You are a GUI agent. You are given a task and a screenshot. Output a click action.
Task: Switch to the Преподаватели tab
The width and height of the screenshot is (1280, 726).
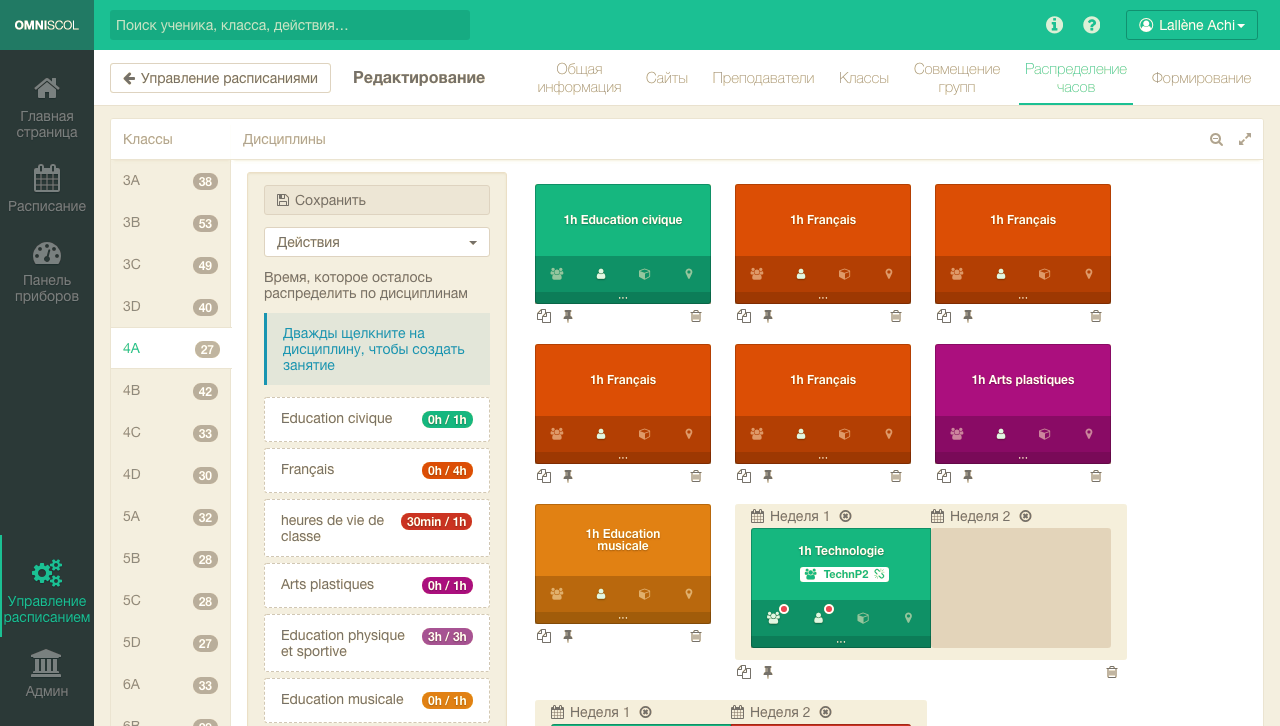click(763, 78)
